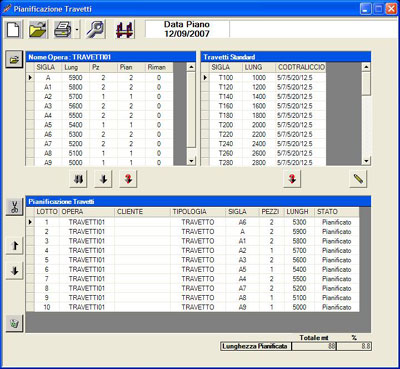Click Lung column header in Nome Opera table
400x369 pixels.
coord(76,67)
